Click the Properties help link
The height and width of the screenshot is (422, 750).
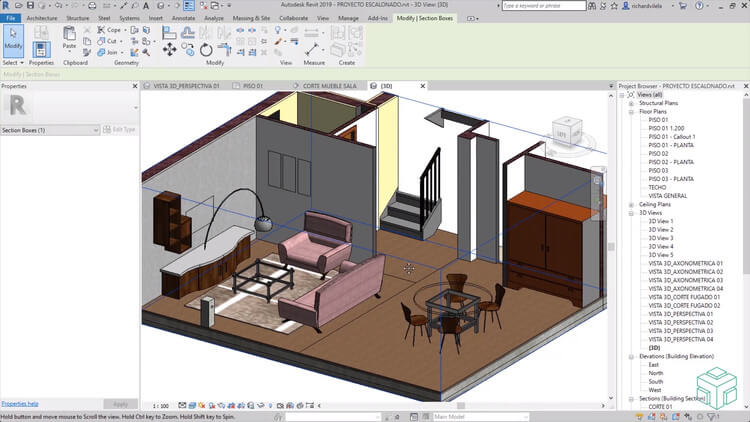(x=20, y=403)
